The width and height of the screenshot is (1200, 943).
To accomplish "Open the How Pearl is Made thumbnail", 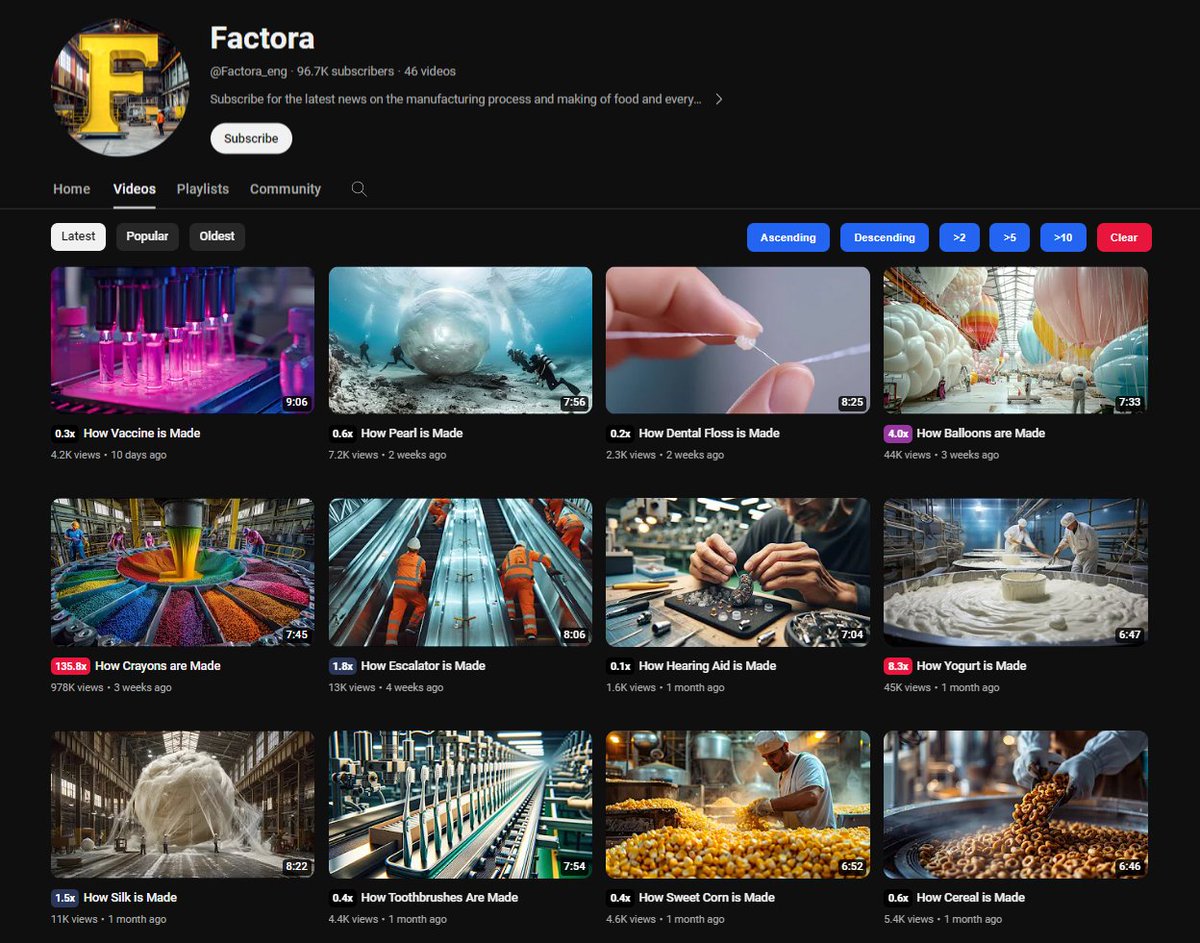I will 460,340.
